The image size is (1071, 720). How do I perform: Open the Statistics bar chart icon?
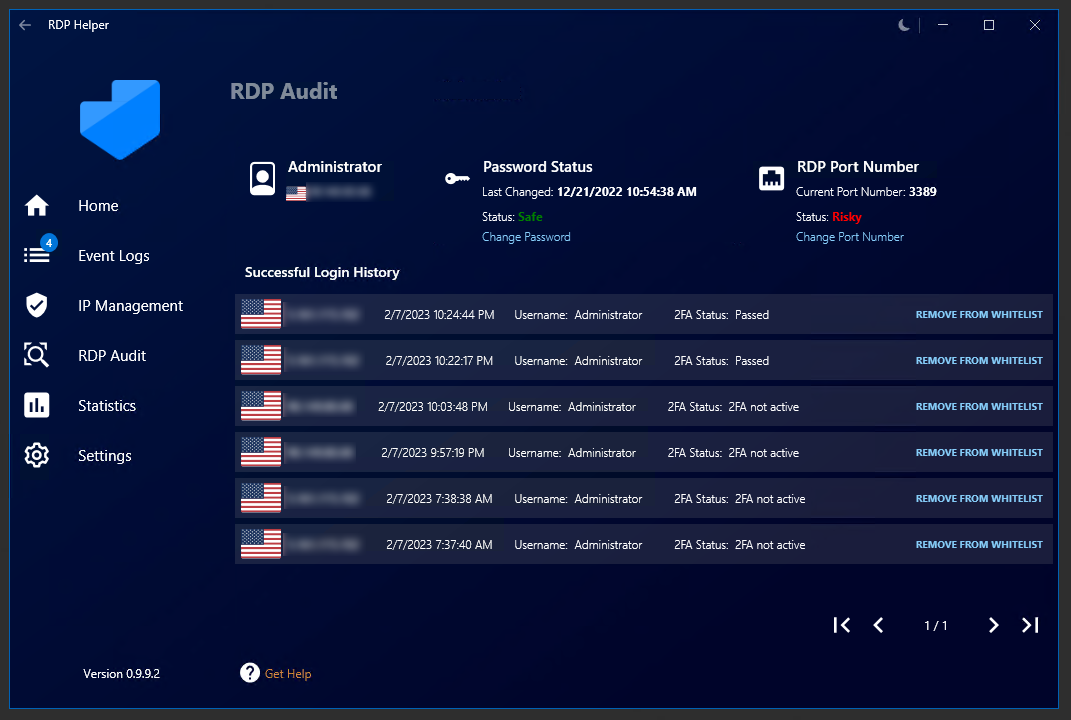37,406
